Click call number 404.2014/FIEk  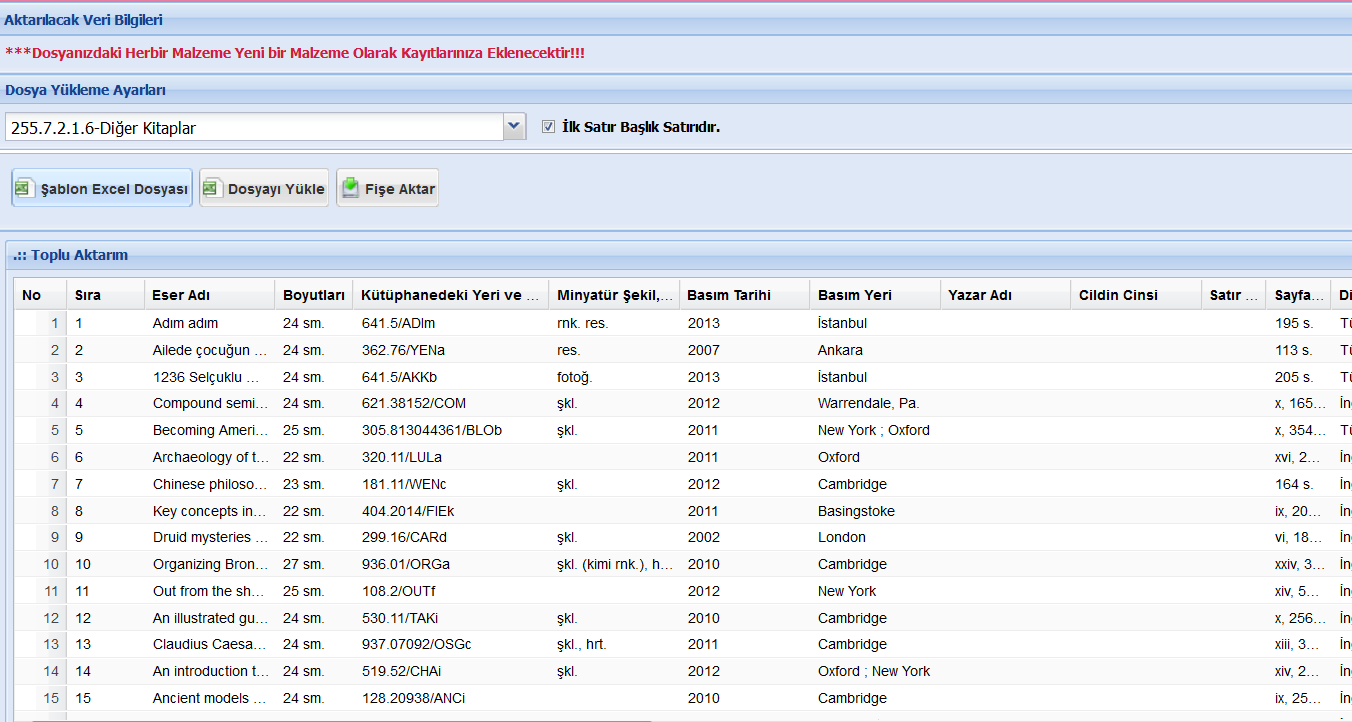pos(407,511)
